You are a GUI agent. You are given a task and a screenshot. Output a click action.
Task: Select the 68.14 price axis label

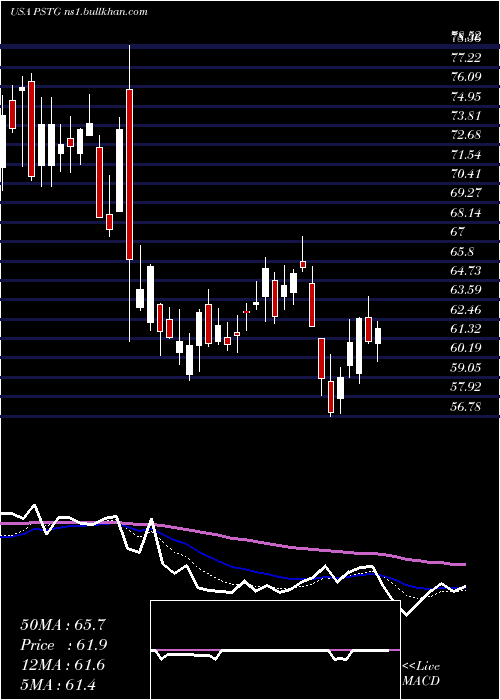pos(466,213)
